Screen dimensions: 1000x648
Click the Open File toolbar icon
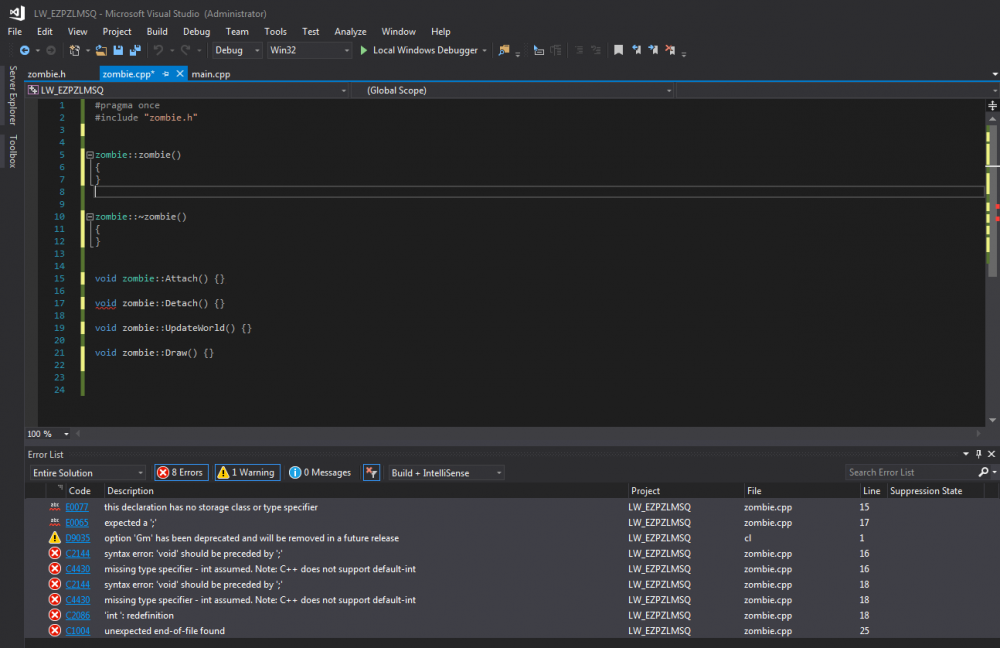click(103, 50)
